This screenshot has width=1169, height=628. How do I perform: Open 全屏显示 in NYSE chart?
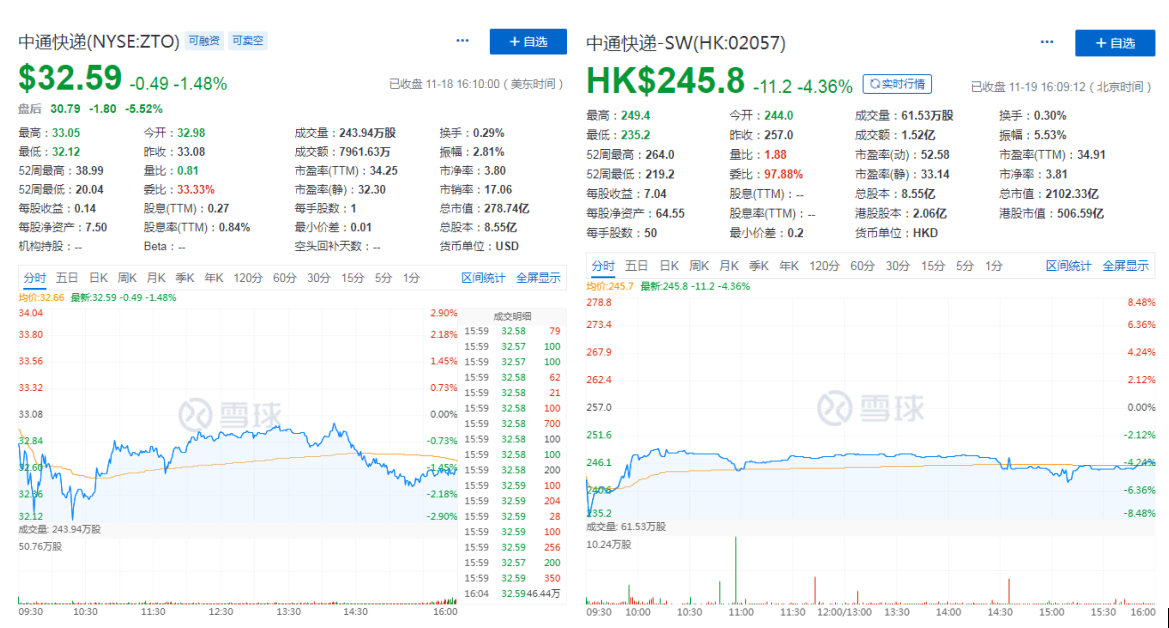pos(538,277)
